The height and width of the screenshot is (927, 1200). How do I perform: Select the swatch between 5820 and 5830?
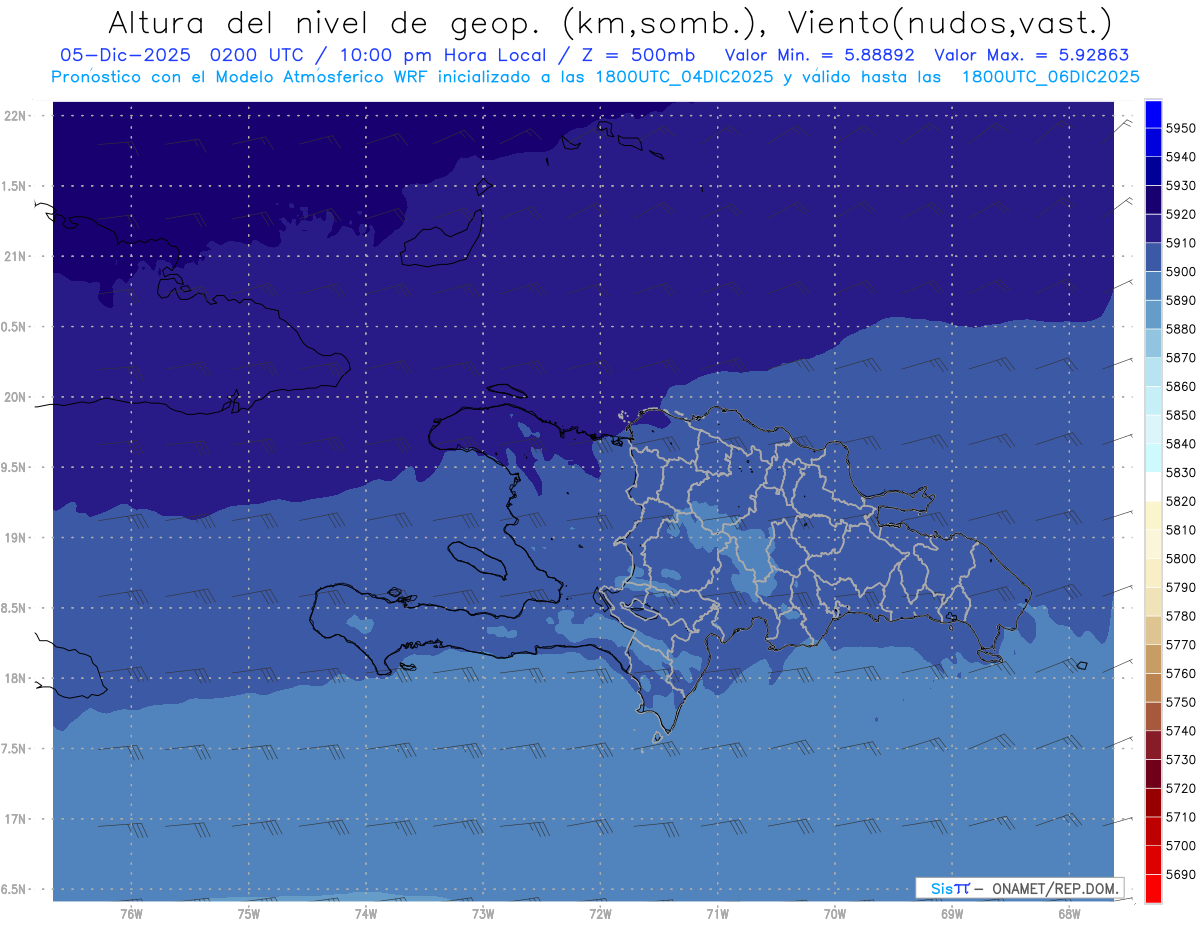[x=1153, y=487]
